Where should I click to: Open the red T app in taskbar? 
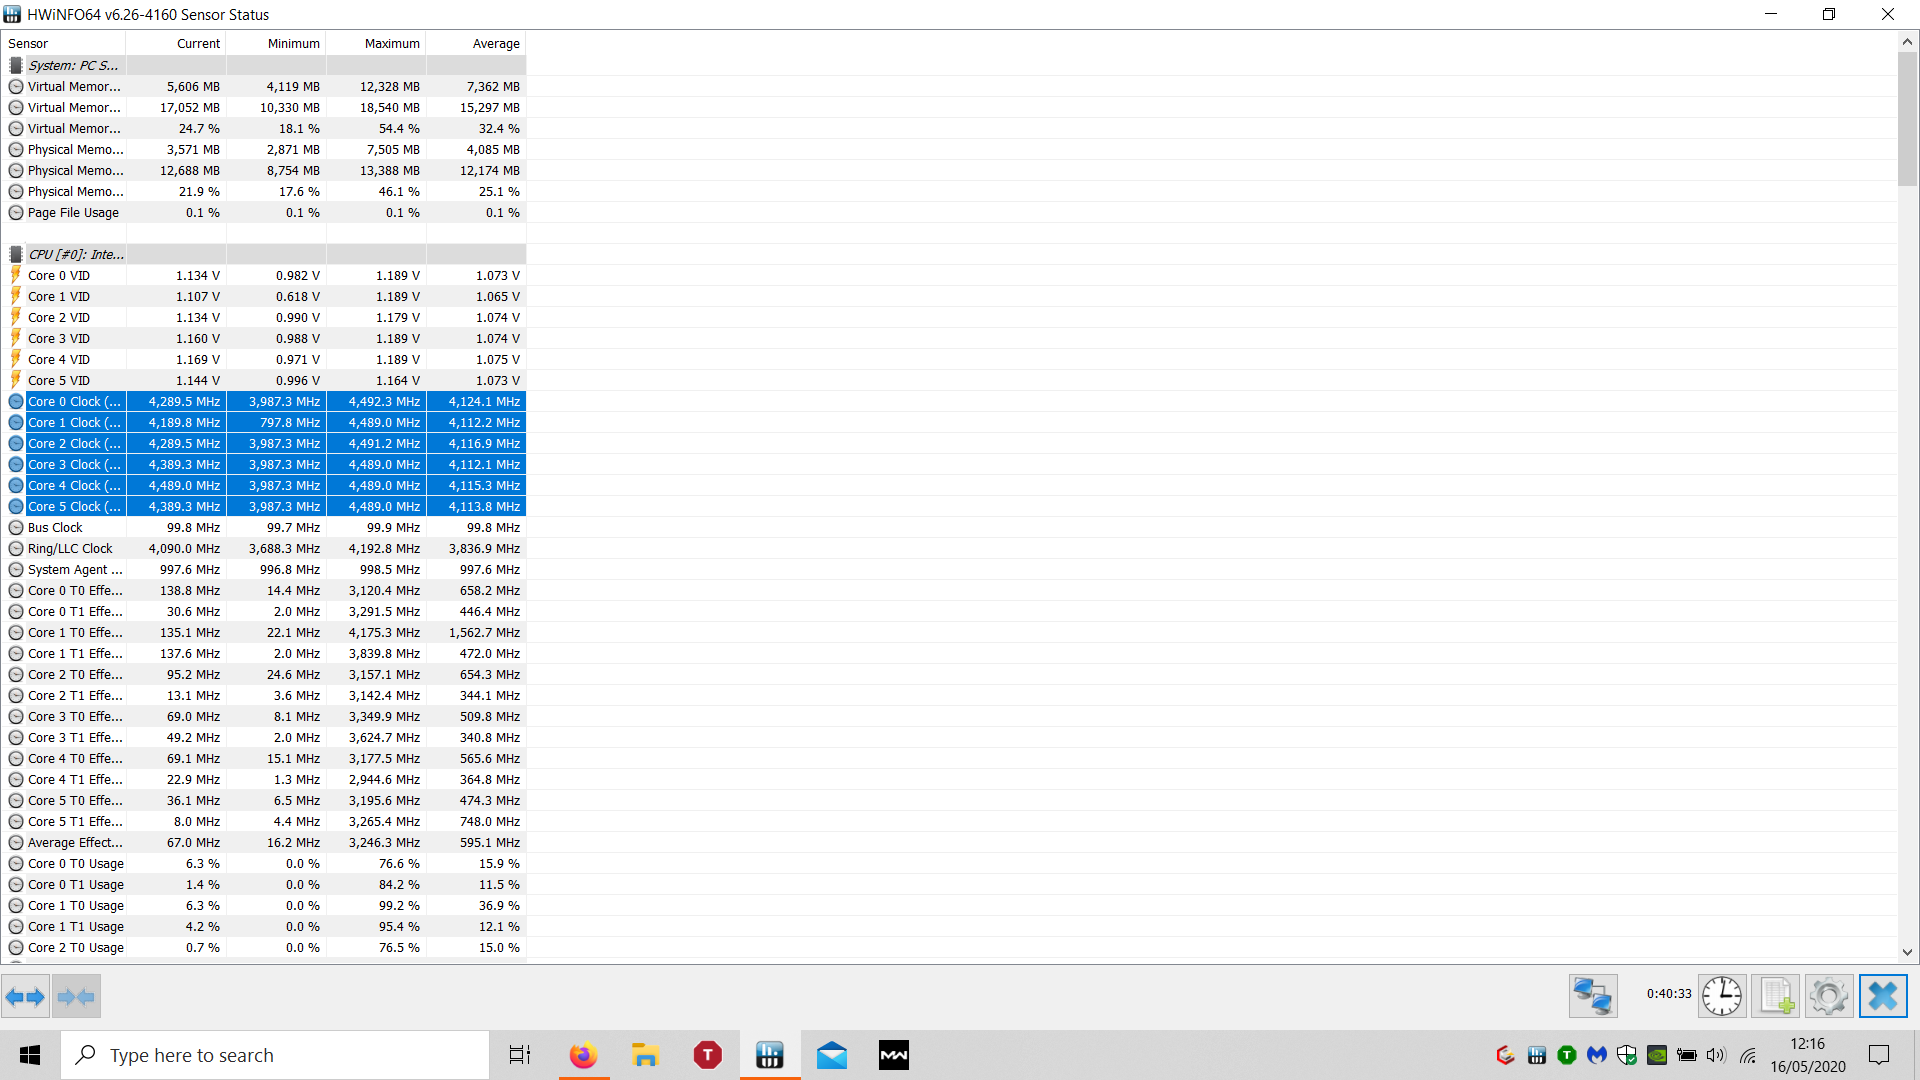(x=707, y=1055)
